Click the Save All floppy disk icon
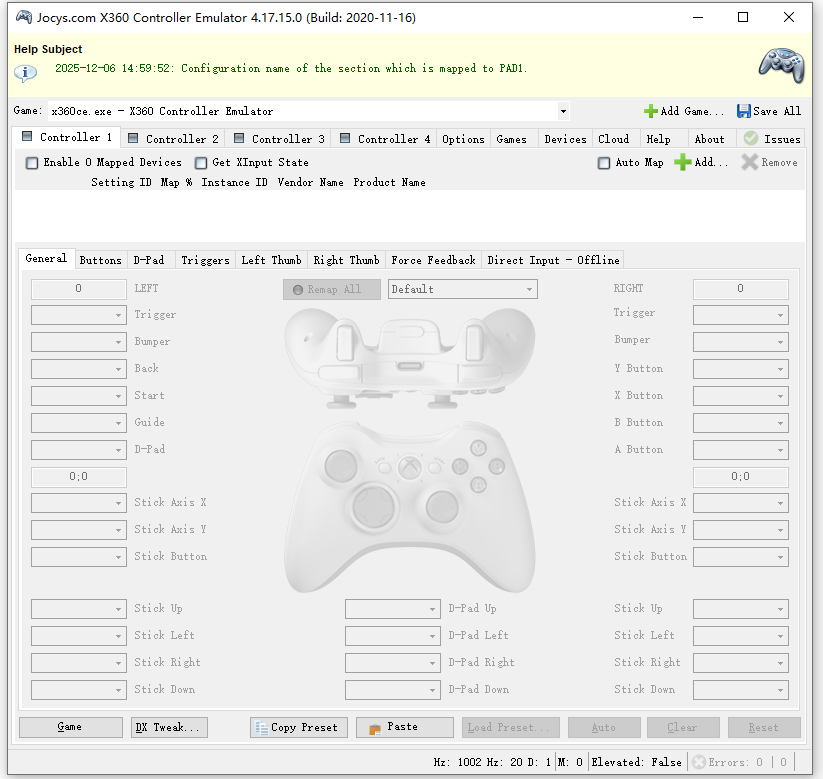The width and height of the screenshot is (823, 779). pos(743,111)
